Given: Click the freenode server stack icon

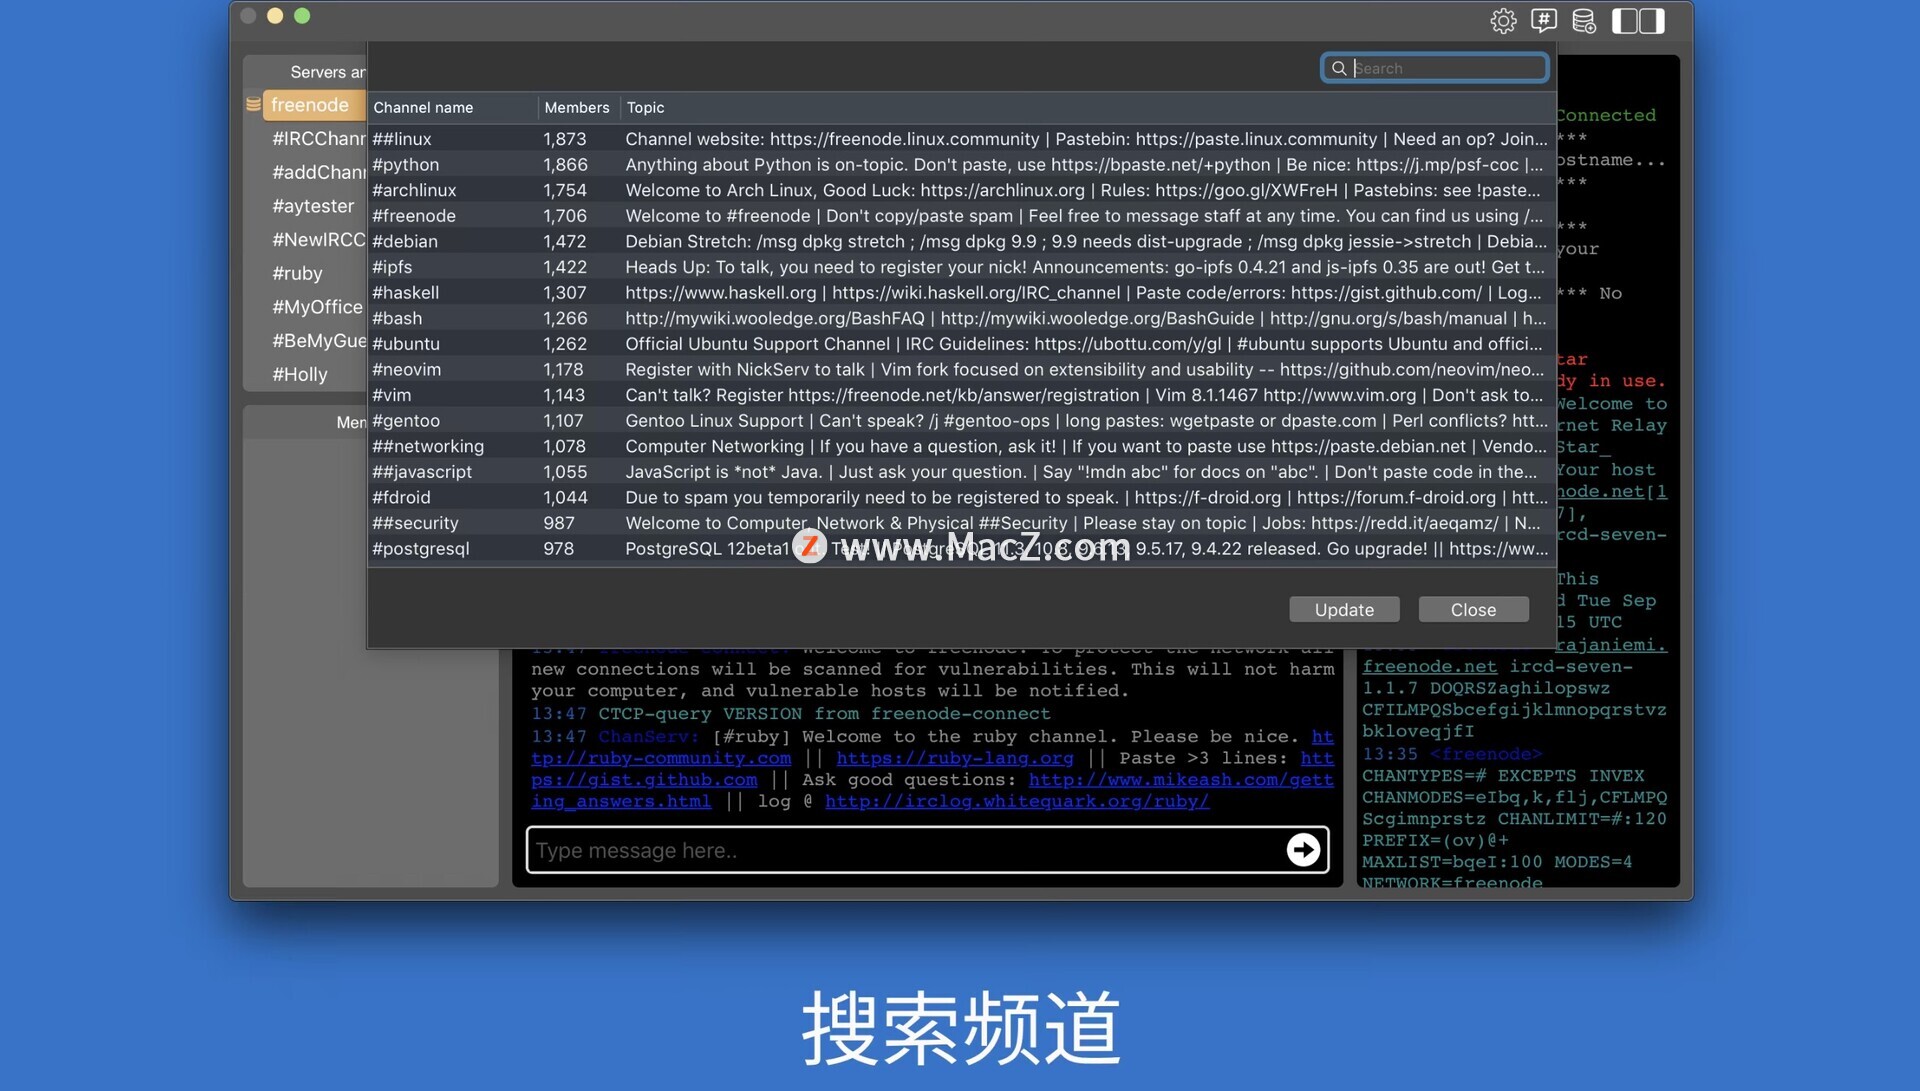Looking at the screenshot, I should pos(253,104).
